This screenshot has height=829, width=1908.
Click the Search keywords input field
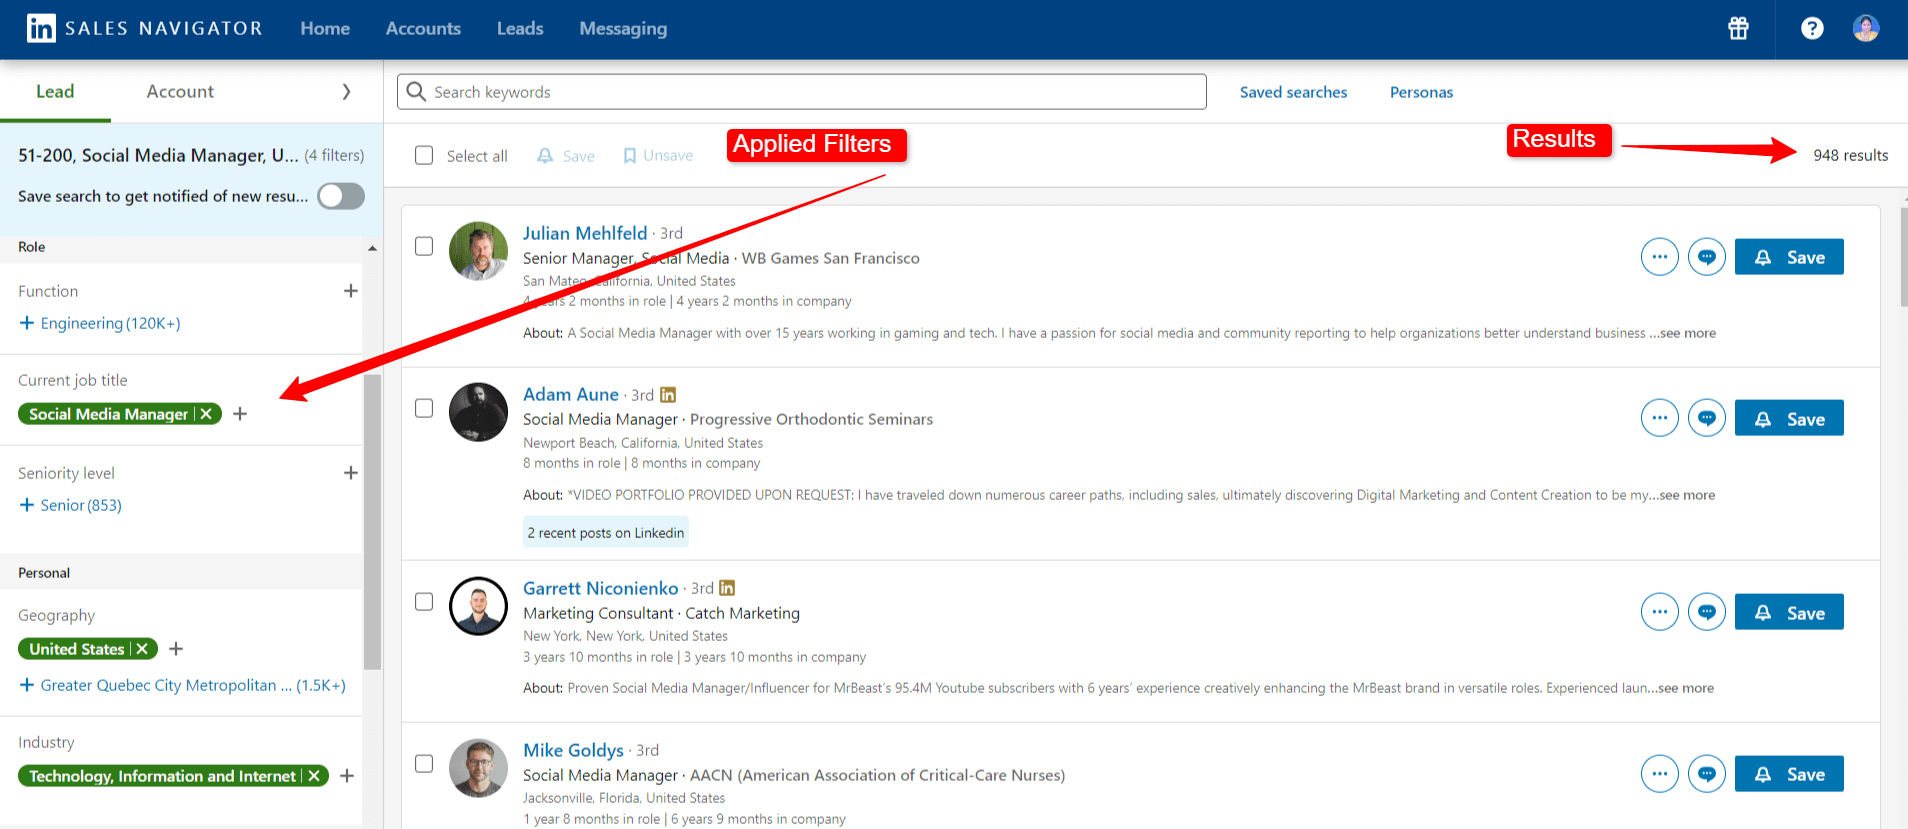pos(800,92)
